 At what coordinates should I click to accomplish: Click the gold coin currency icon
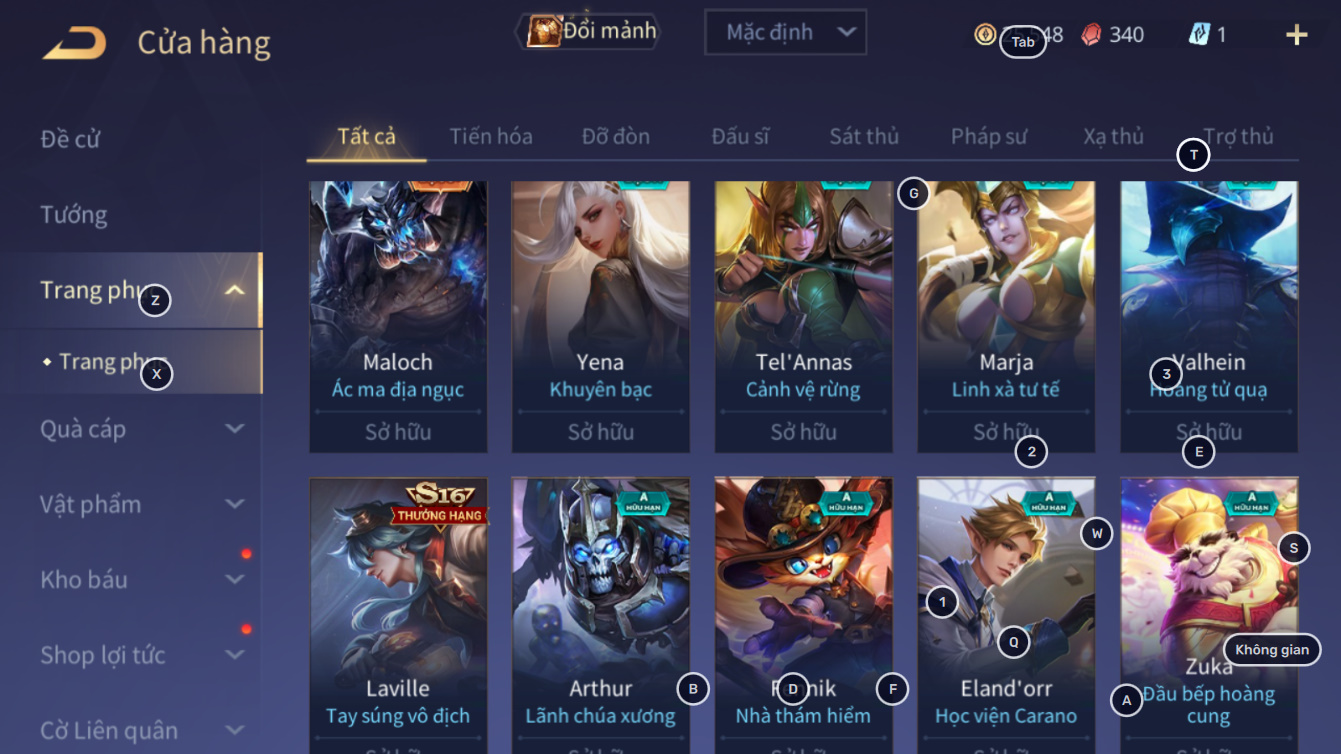[x=985, y=35]
